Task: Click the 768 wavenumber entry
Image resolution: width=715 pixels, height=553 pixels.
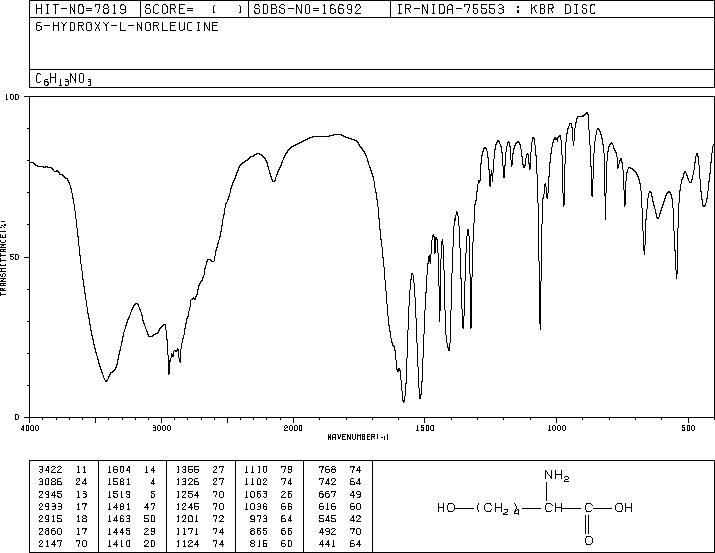Action: 327,469
